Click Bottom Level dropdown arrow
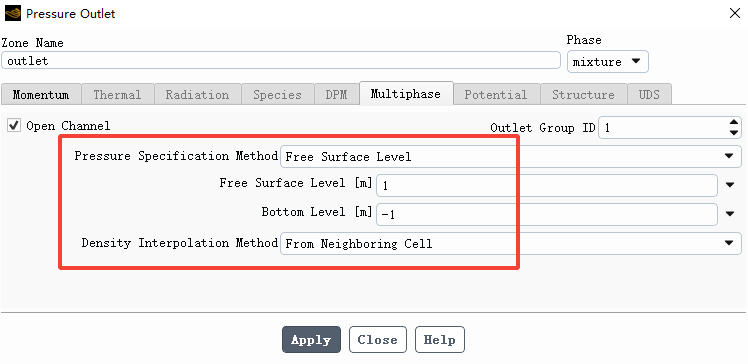Viewport: 748px width, 364px height. pyautogui.click(x=730, y=214)
